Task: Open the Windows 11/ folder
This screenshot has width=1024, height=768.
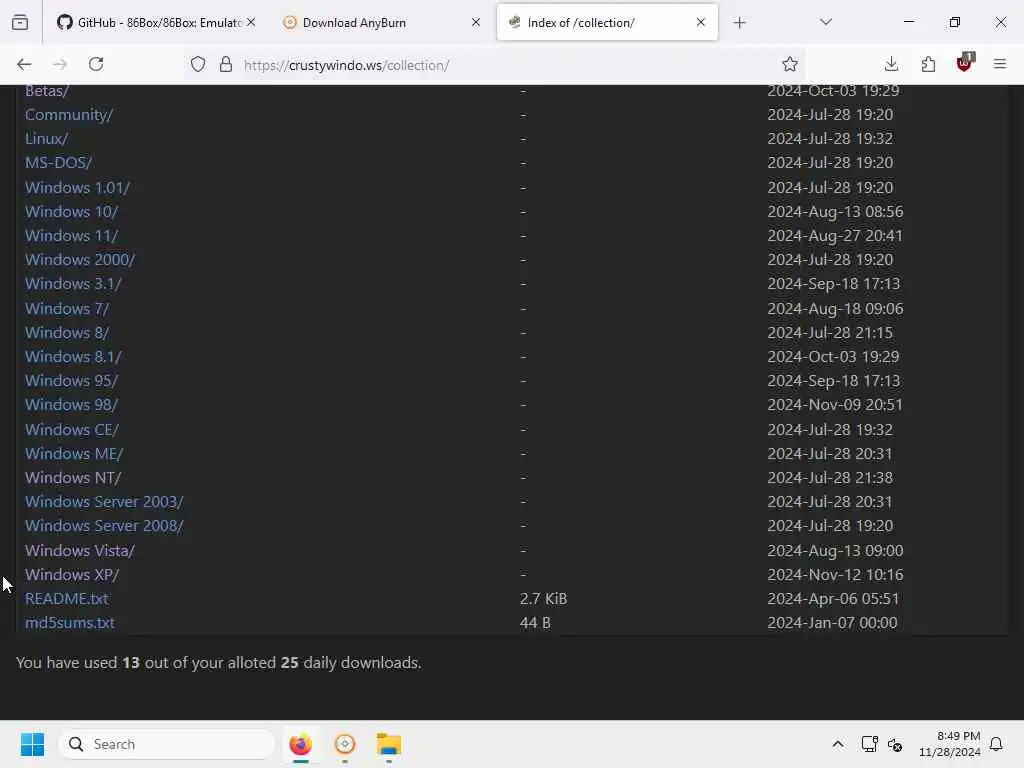Action: click(x=71, y=236)
